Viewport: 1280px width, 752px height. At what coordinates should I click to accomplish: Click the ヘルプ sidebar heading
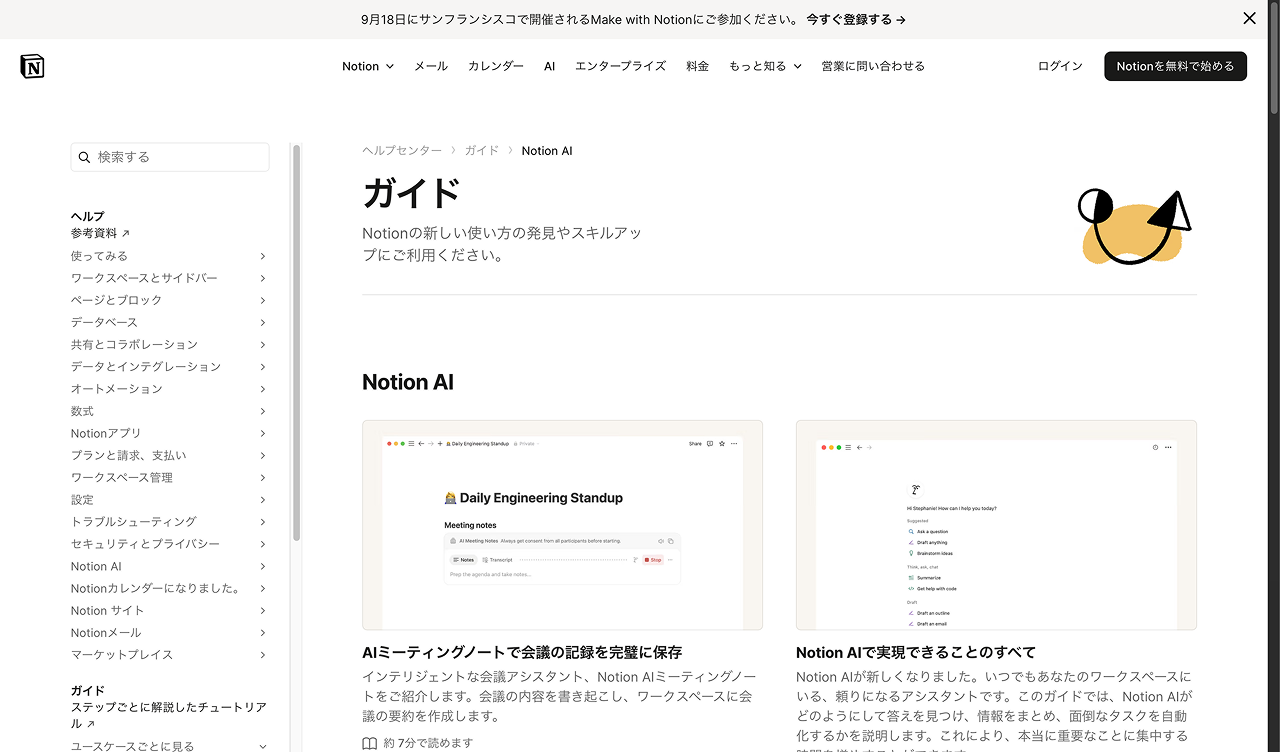pyautogui.click(x=87, y=216)
